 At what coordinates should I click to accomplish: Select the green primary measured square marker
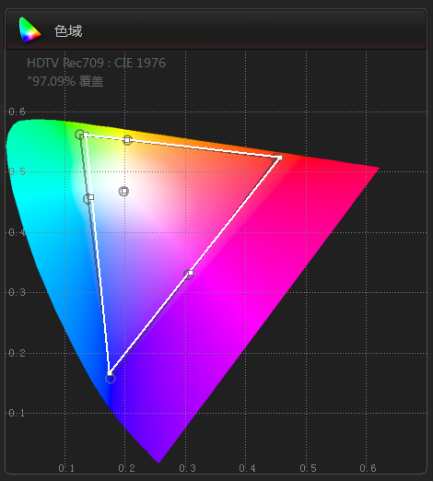coord(85,135)
